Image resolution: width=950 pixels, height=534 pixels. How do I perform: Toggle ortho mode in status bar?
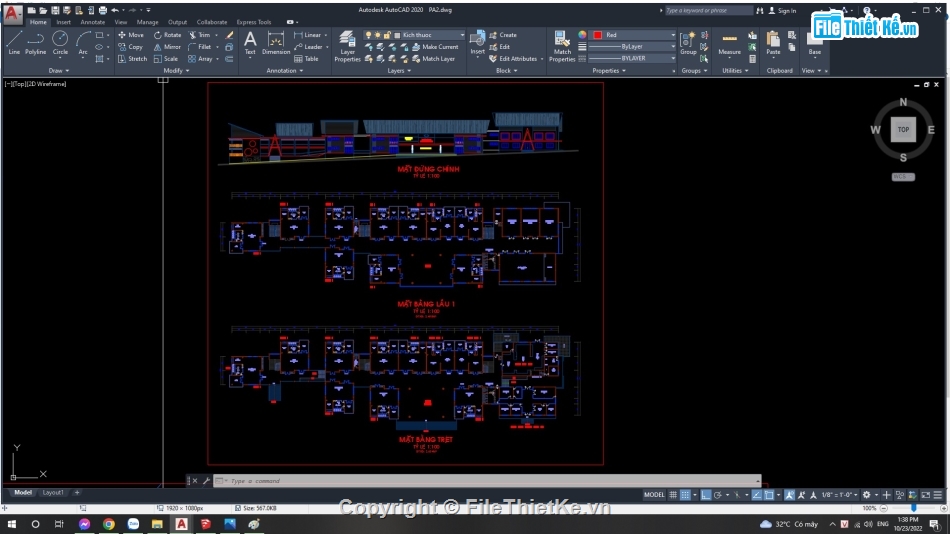pyautogui.click(x=706, y=495)
